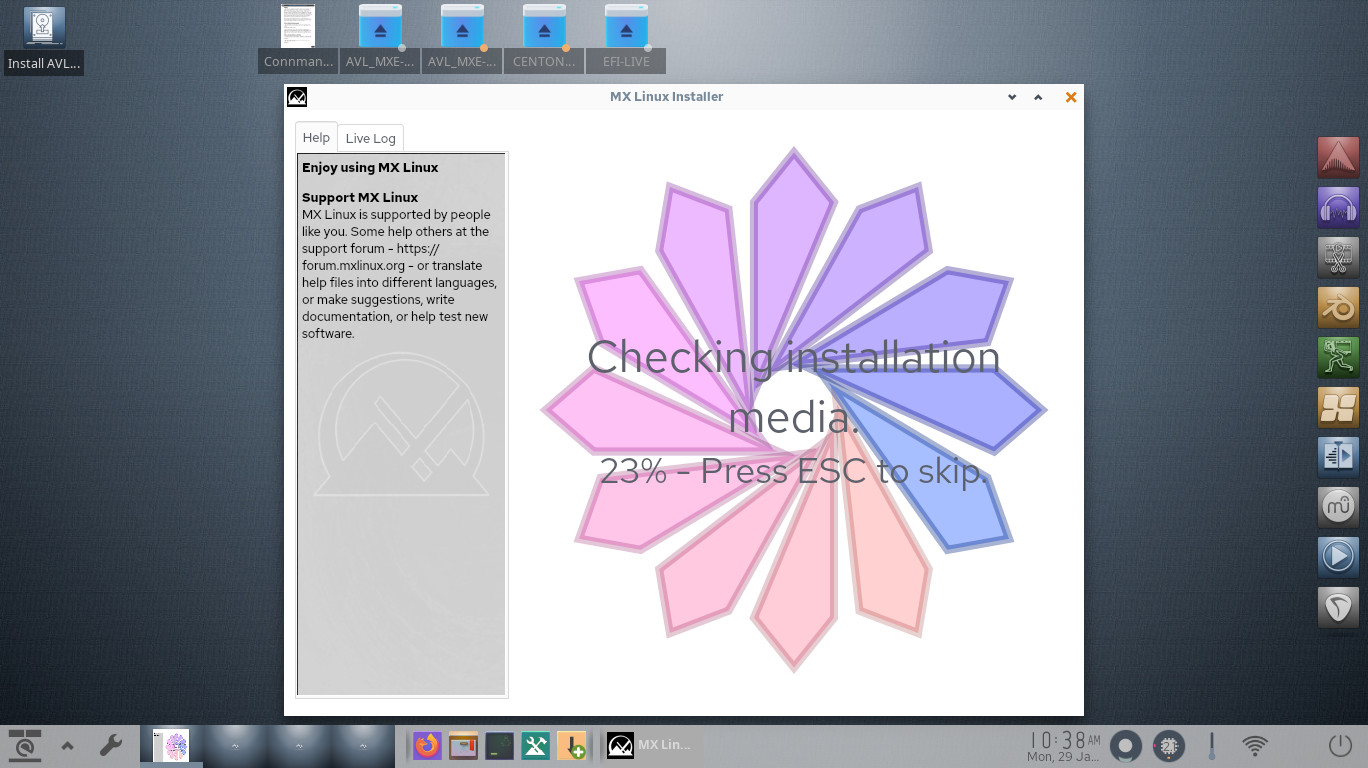Roll down the installer window with the down chevron

(x=1012, y=97)
